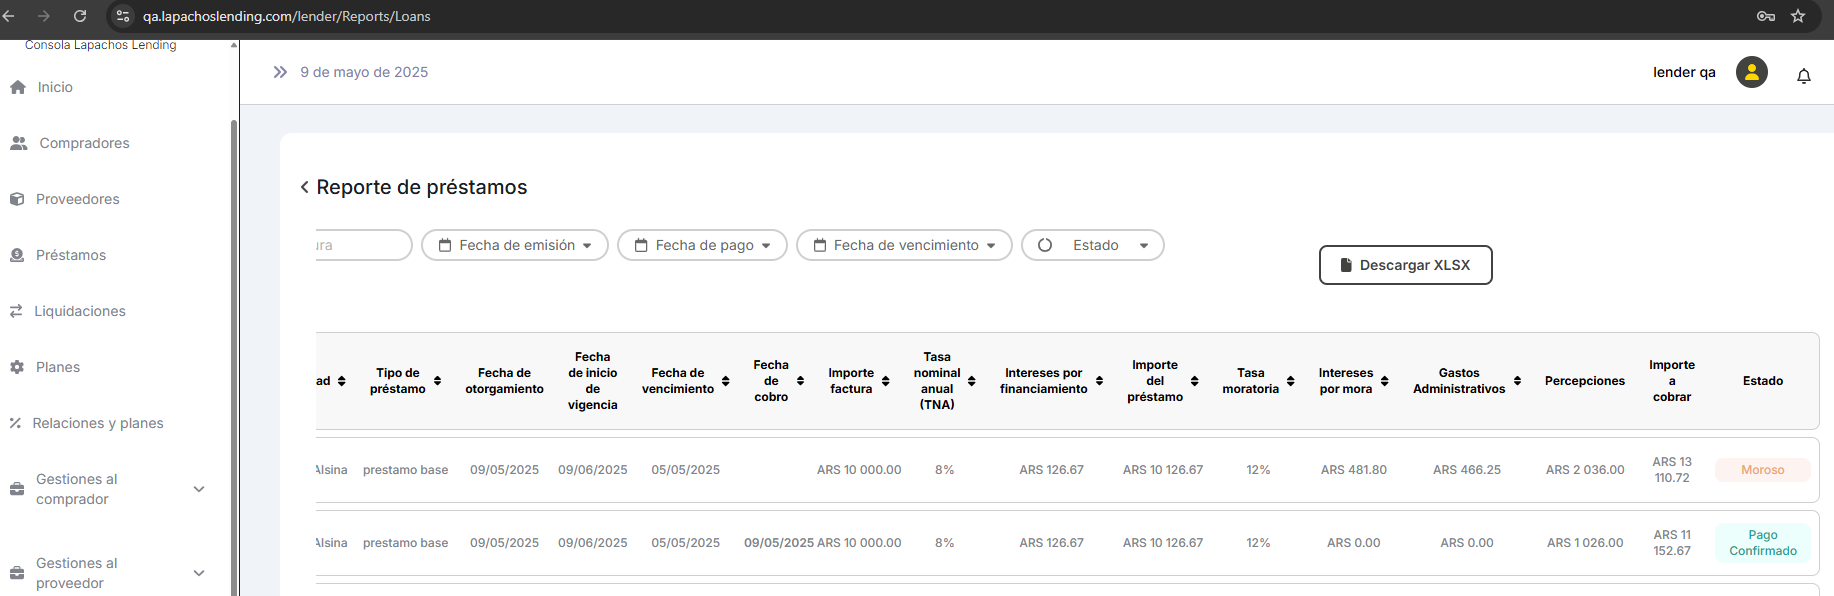Download report with Descargar XLSX button
This screenshot has width=1834, height=596.
click(1405, 265)
